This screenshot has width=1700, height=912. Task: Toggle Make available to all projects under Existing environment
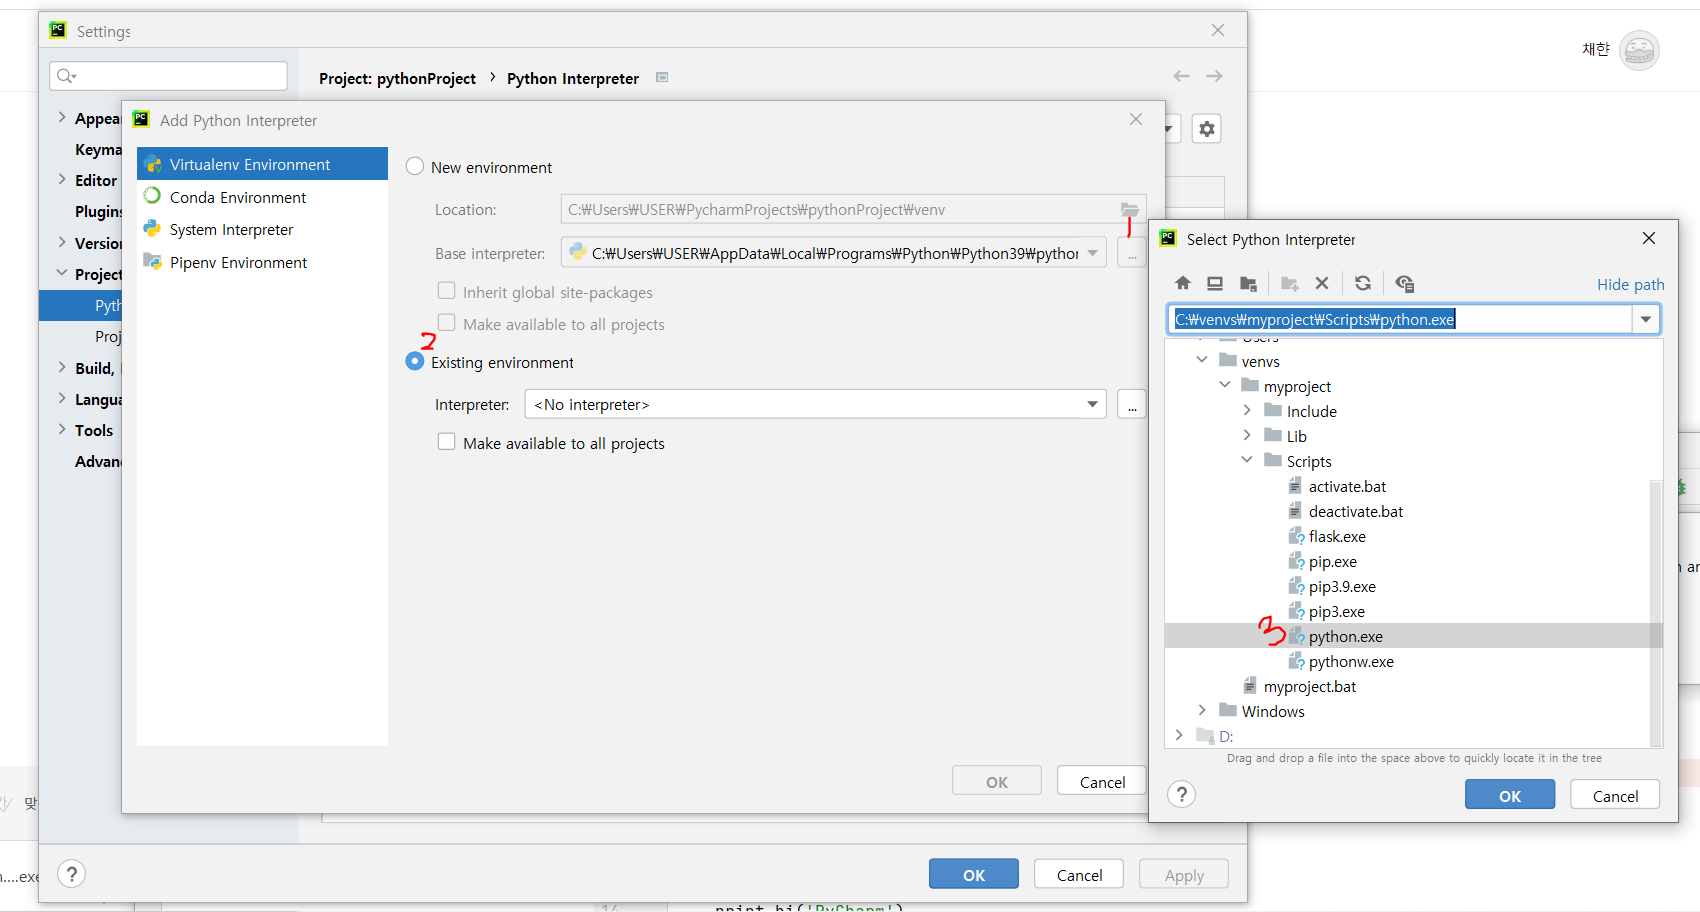(x=447, y=442)
